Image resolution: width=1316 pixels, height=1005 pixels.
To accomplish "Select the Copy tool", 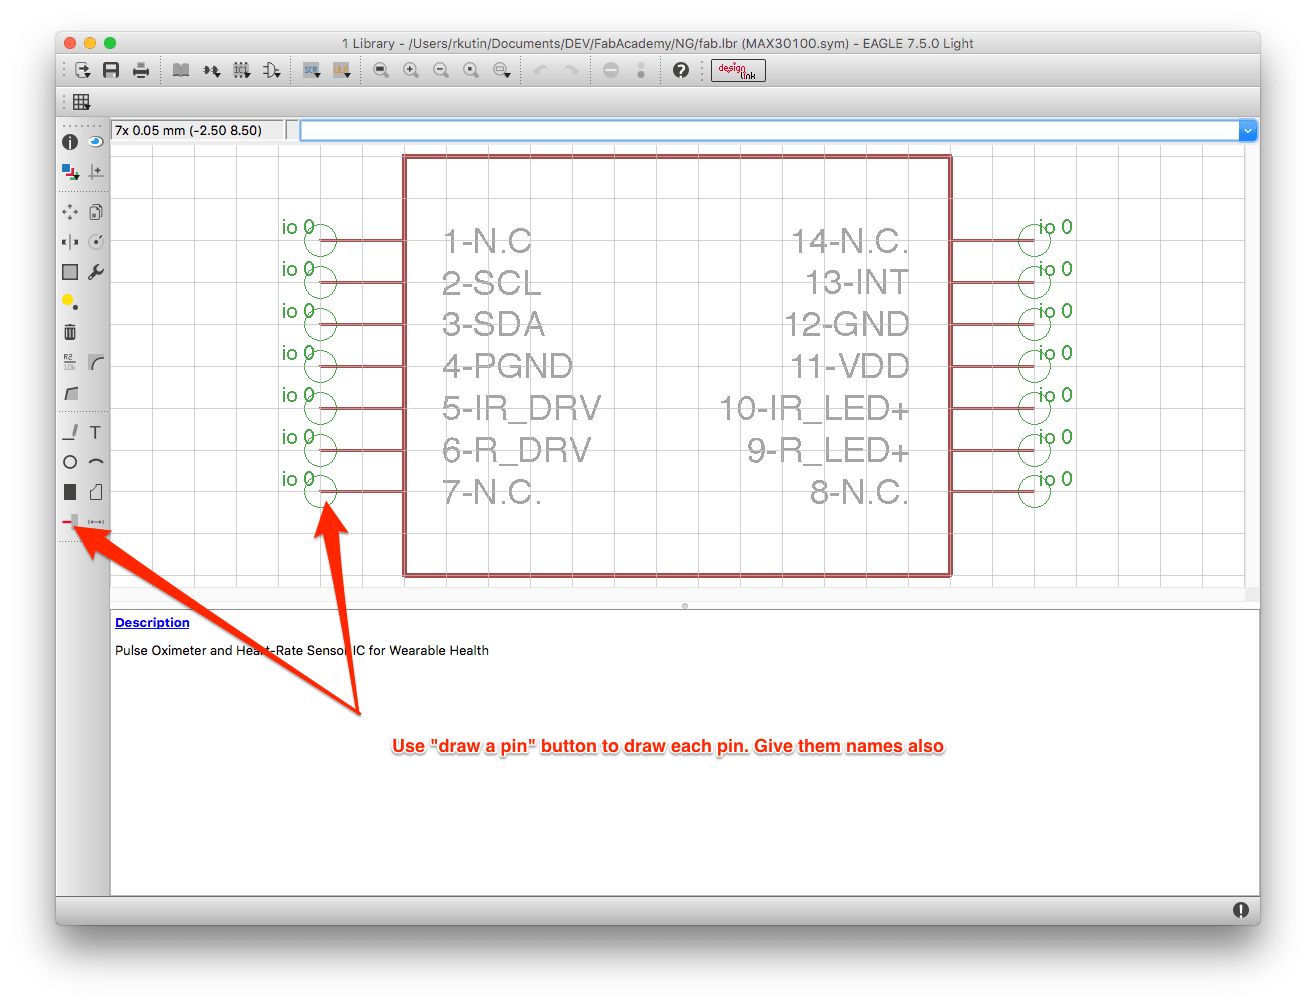I will (96, 212).
